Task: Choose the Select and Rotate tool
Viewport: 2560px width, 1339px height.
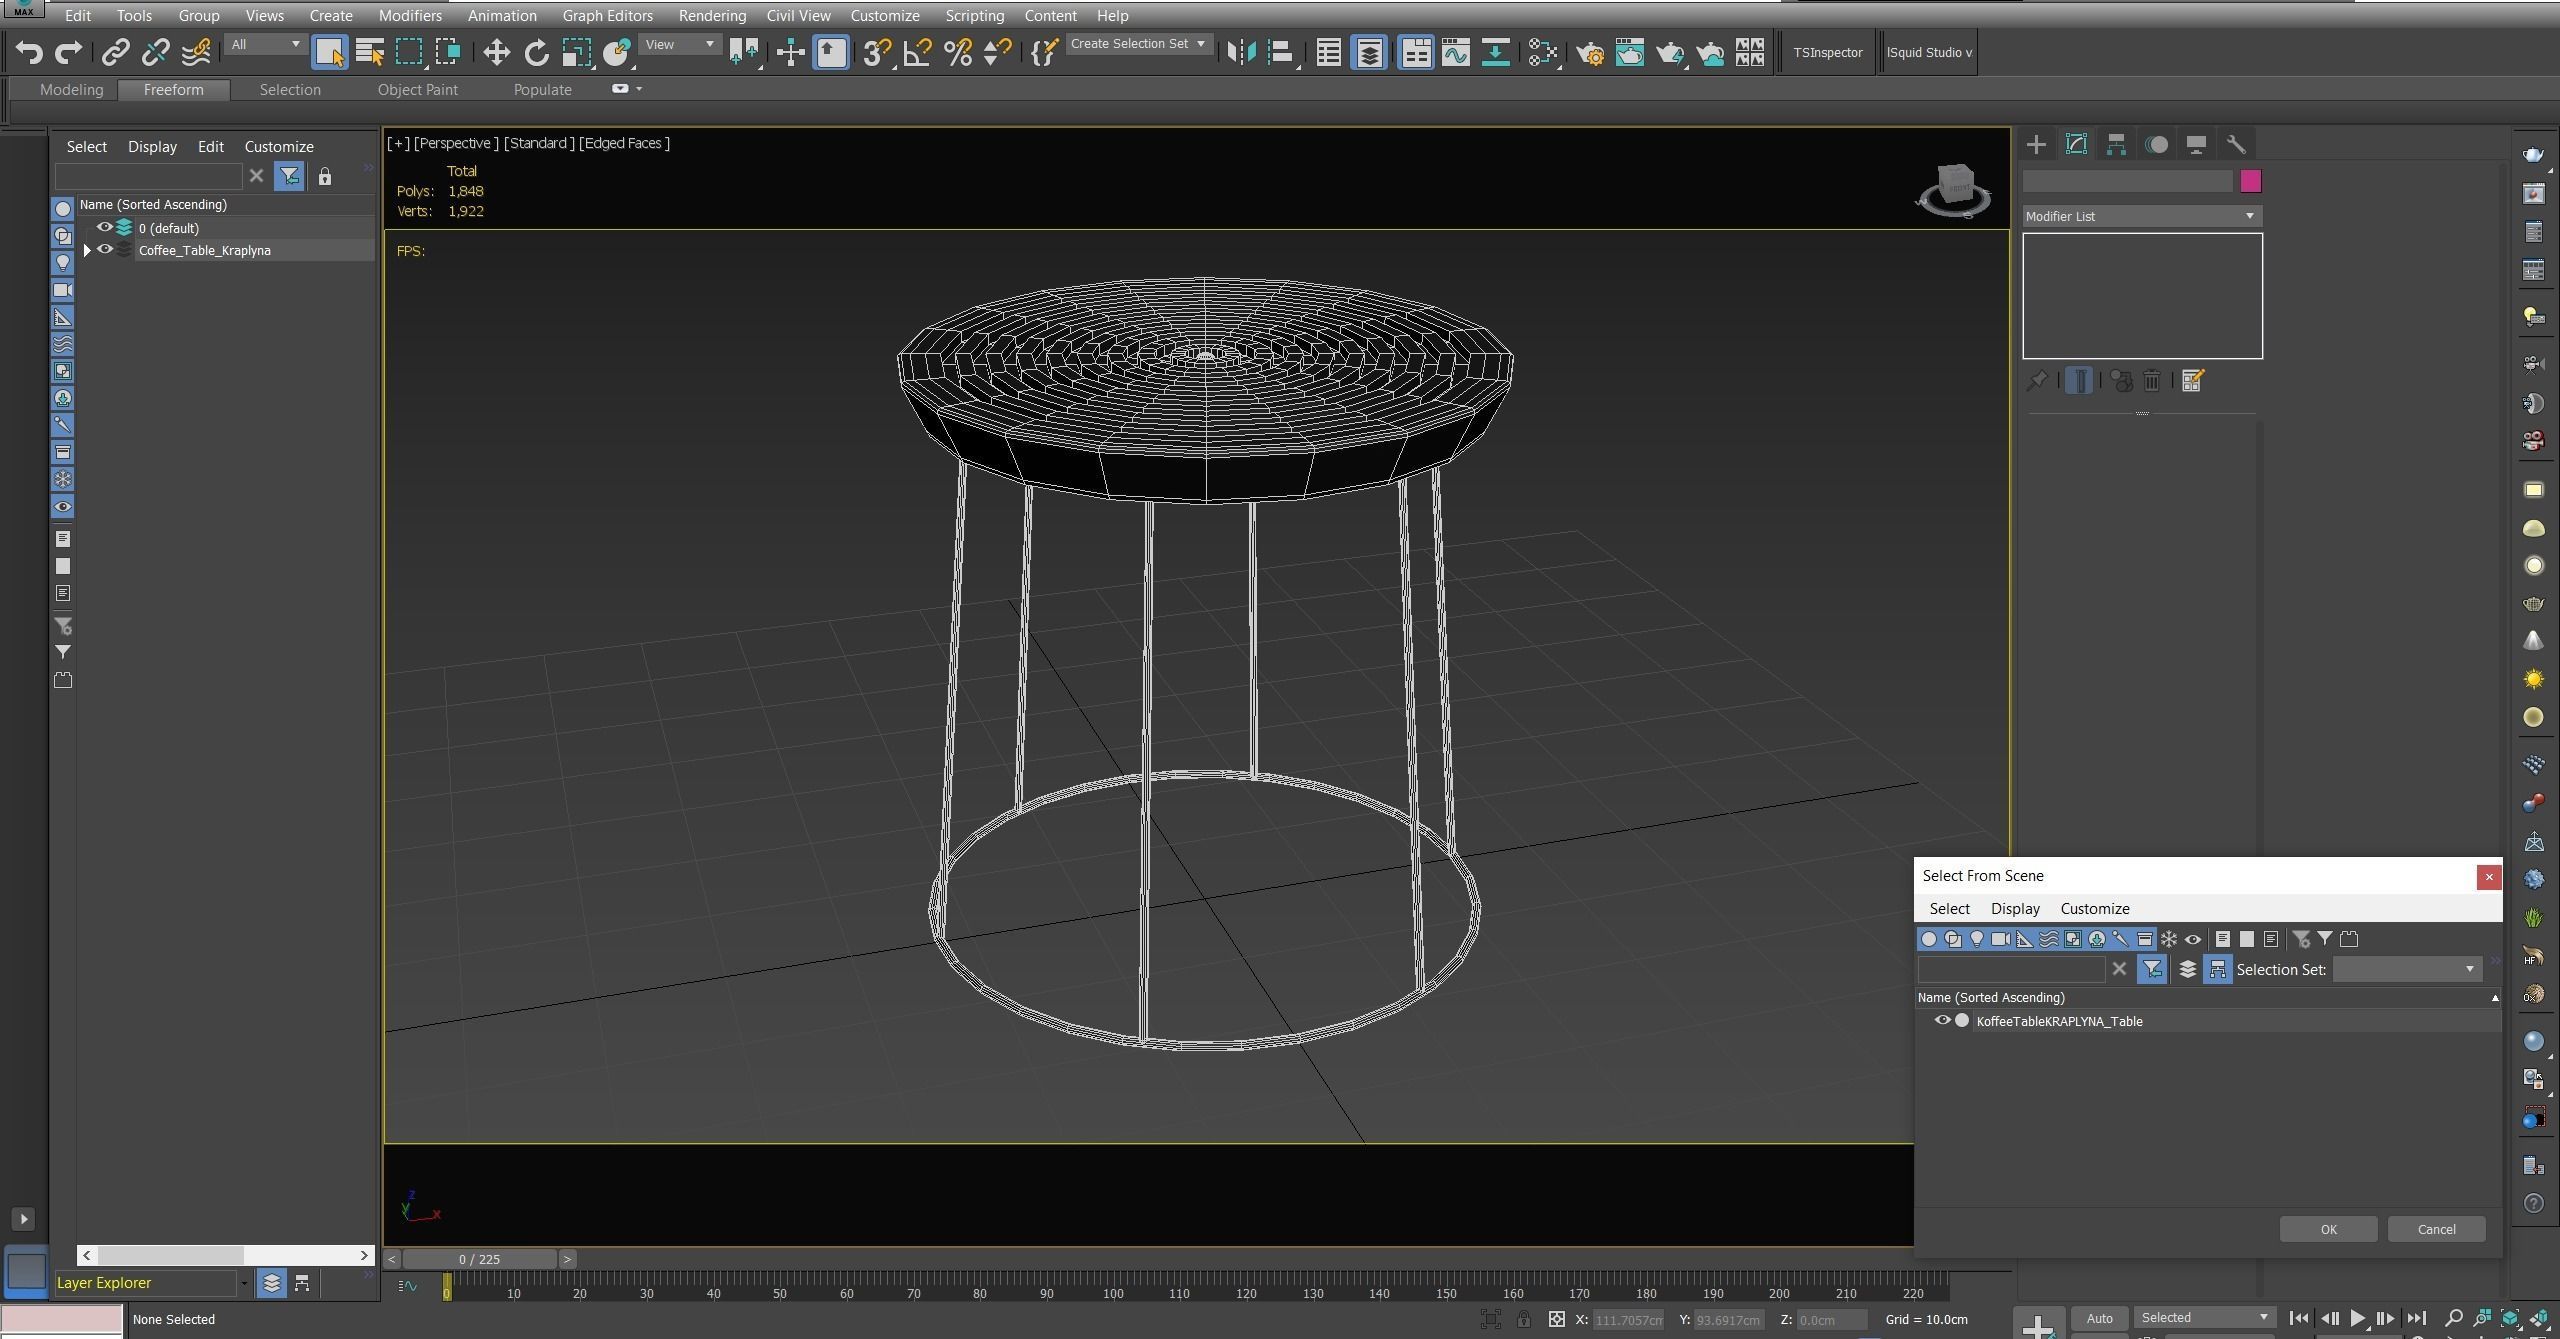Action: tap(537, 52)
